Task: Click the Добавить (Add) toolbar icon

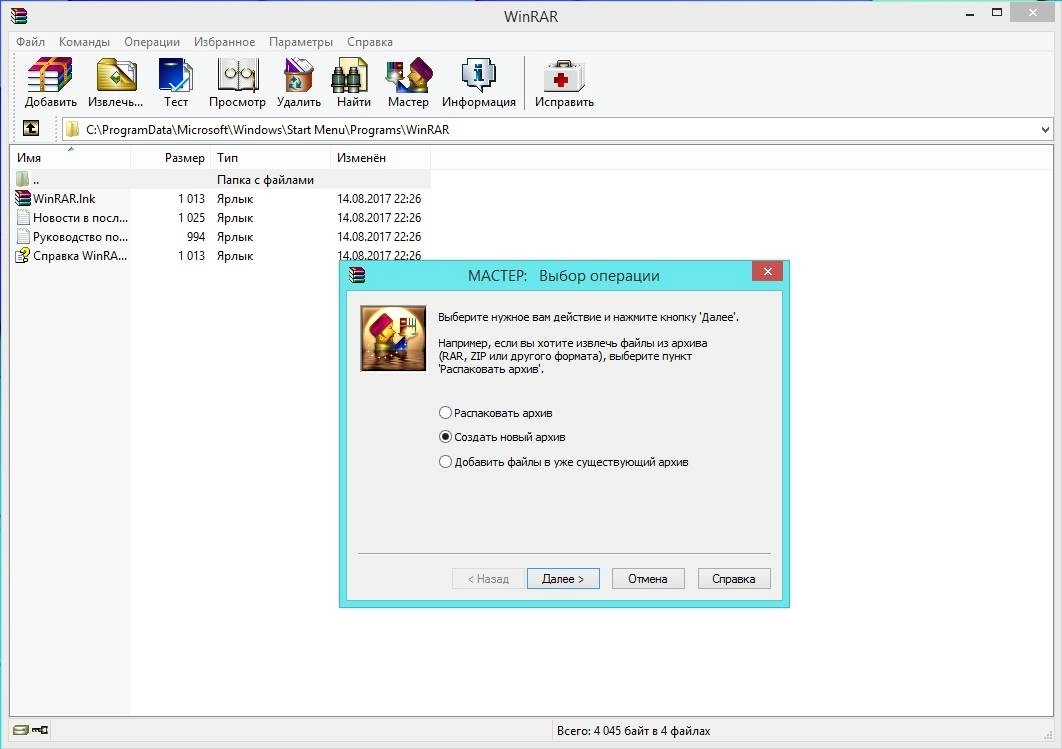Action: (x=50, y=82)
